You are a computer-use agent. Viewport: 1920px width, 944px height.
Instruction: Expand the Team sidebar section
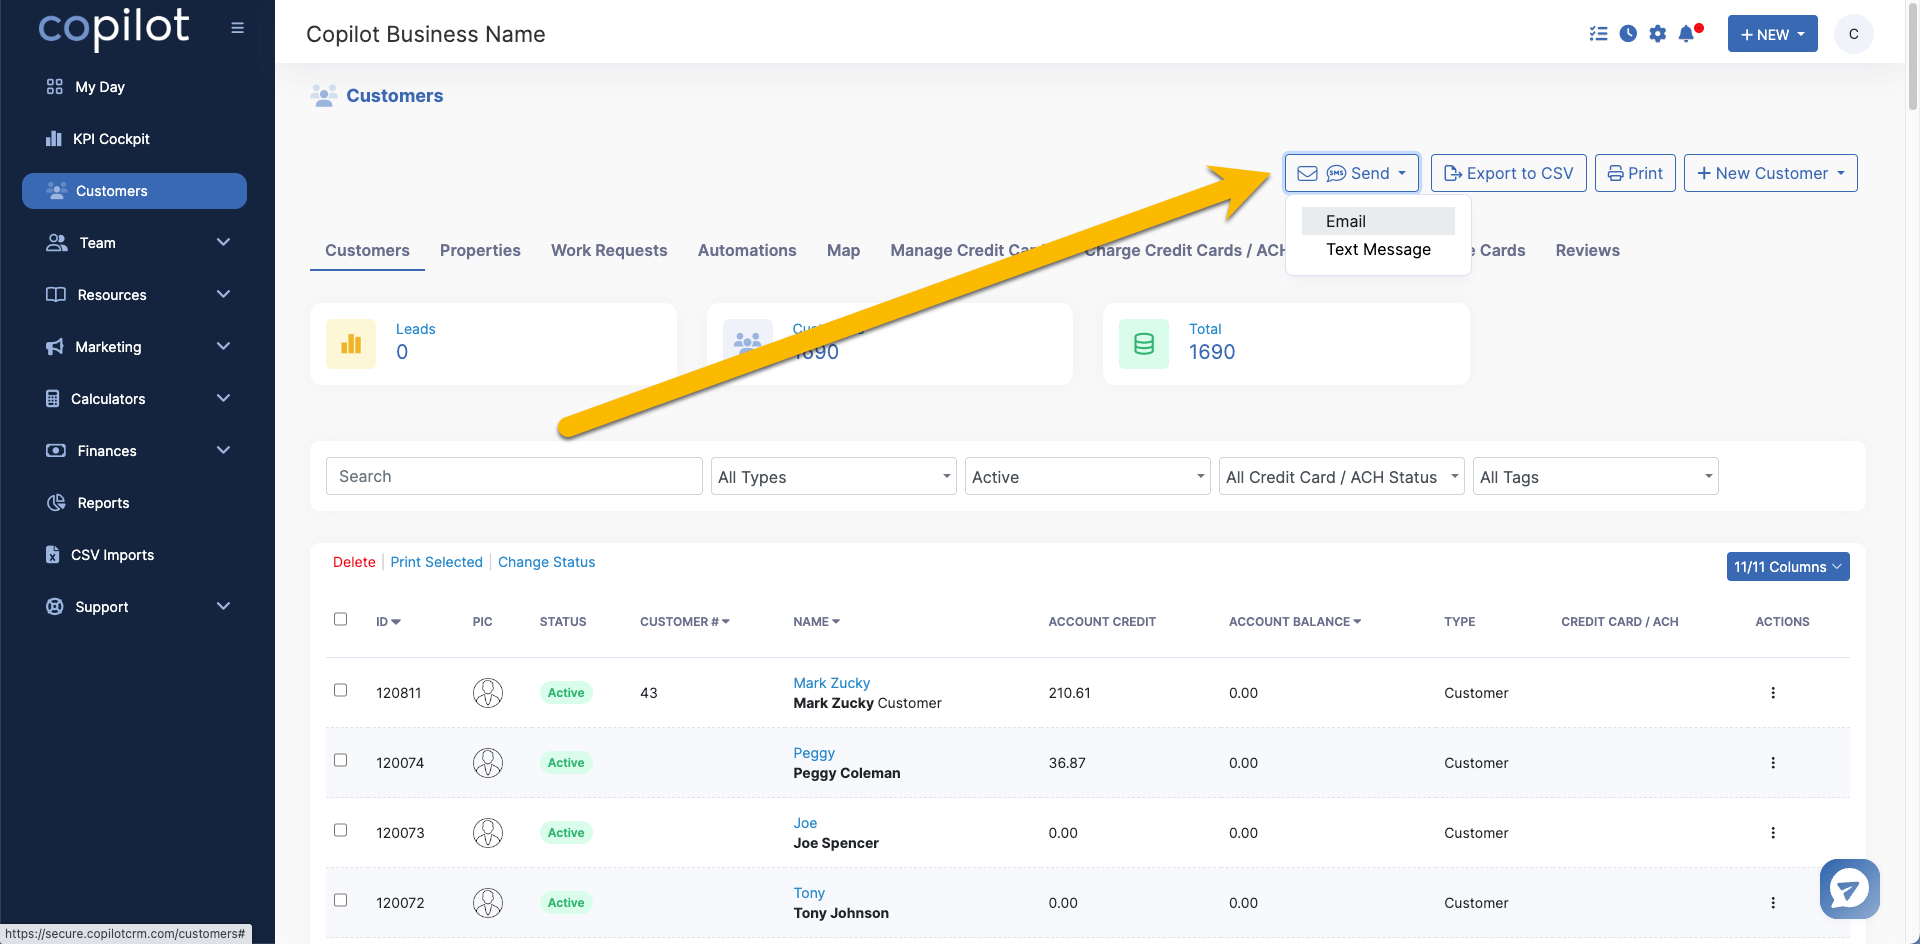coord(134,243)
